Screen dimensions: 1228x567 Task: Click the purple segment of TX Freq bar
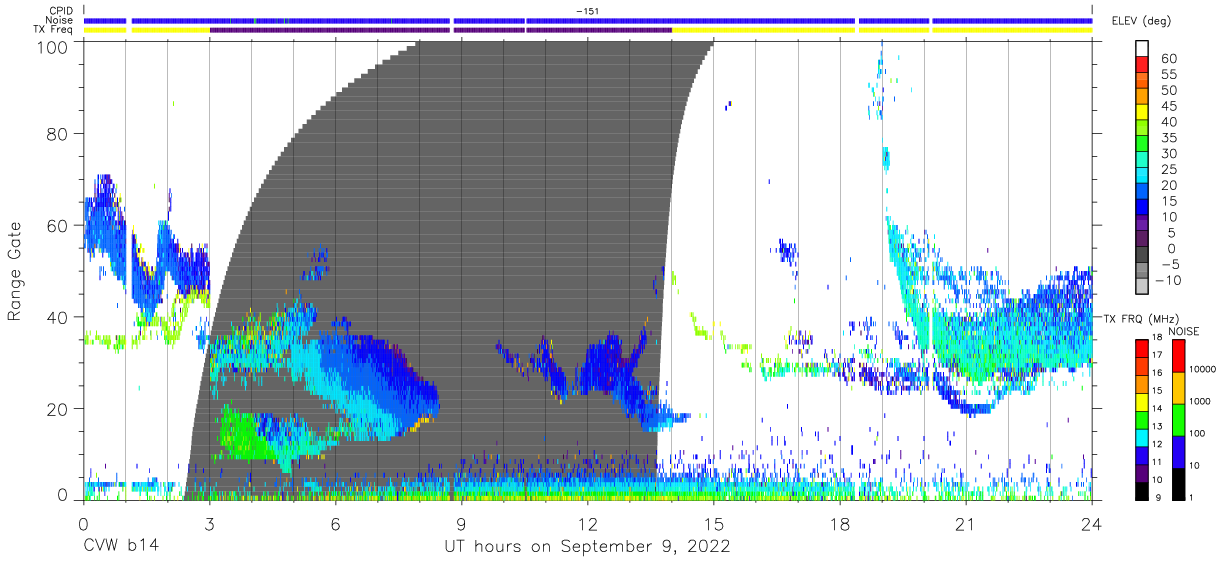440,30
